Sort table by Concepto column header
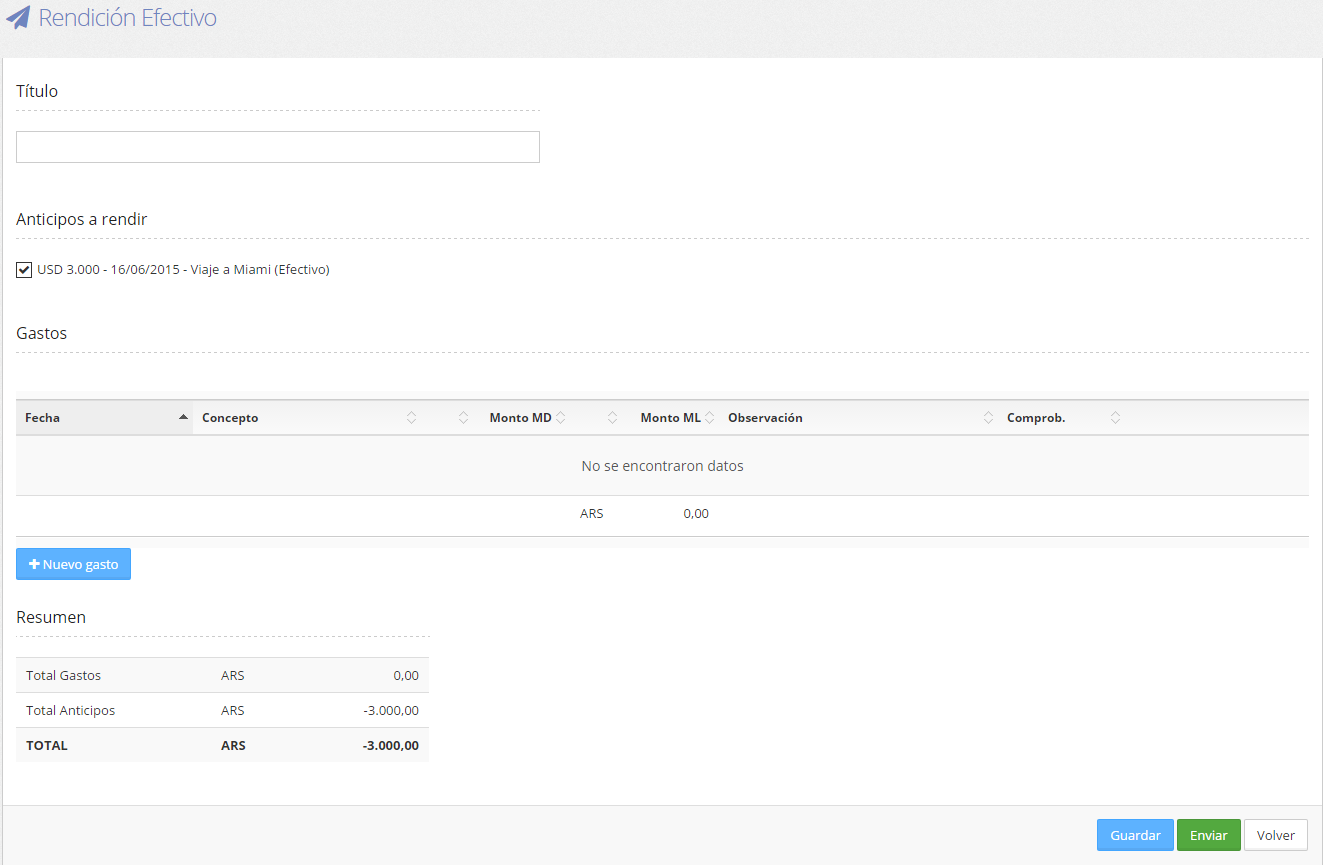Viewport: 1323px width, 865px height. click(x=309, y=418)
